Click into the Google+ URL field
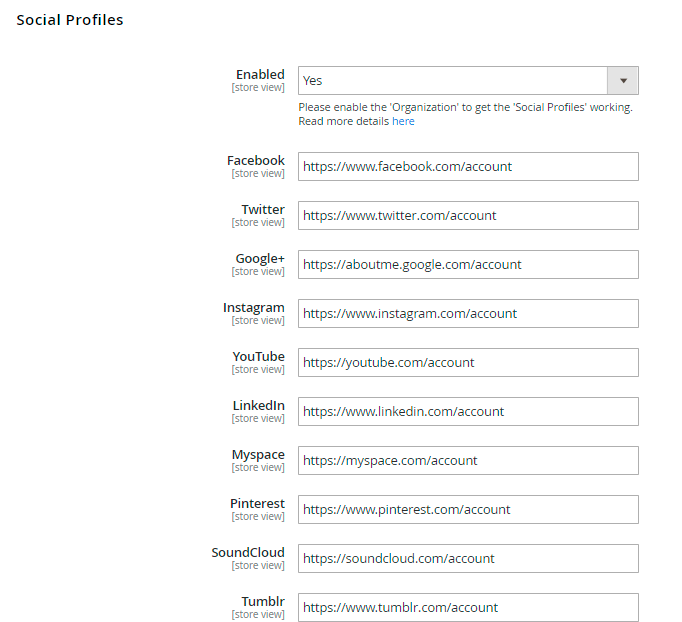Image resolution: width=682 pixels, height=622 pixels. (468, 265)
